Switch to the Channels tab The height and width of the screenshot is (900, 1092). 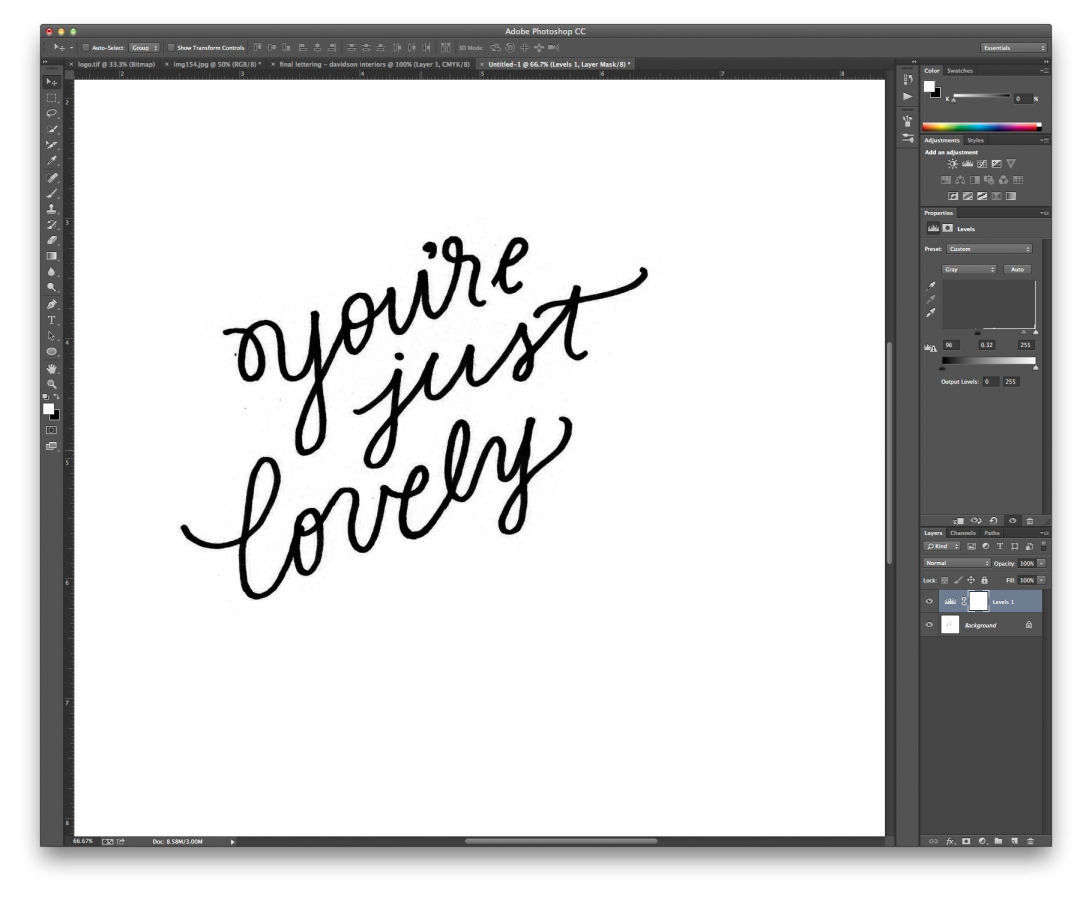coord(962,533)
